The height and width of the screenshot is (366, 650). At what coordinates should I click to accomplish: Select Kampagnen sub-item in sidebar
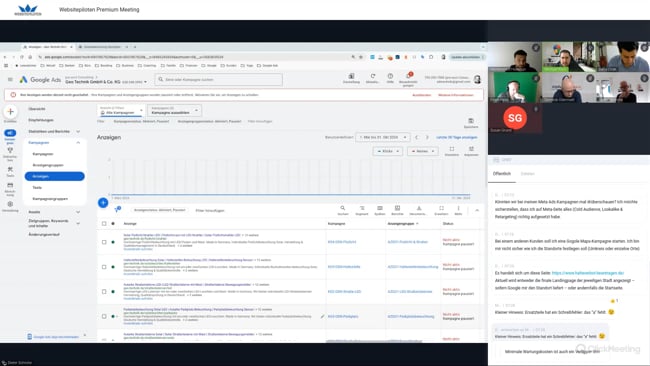(x=43, y=154)
